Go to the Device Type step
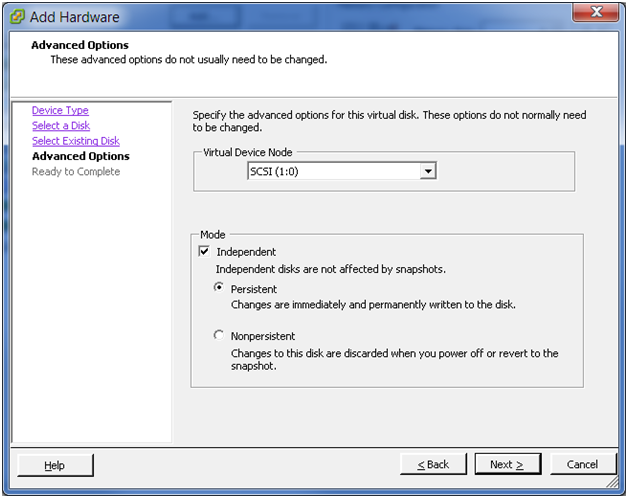This screenshot has width=628, height=498. click(x=60, y=110)
